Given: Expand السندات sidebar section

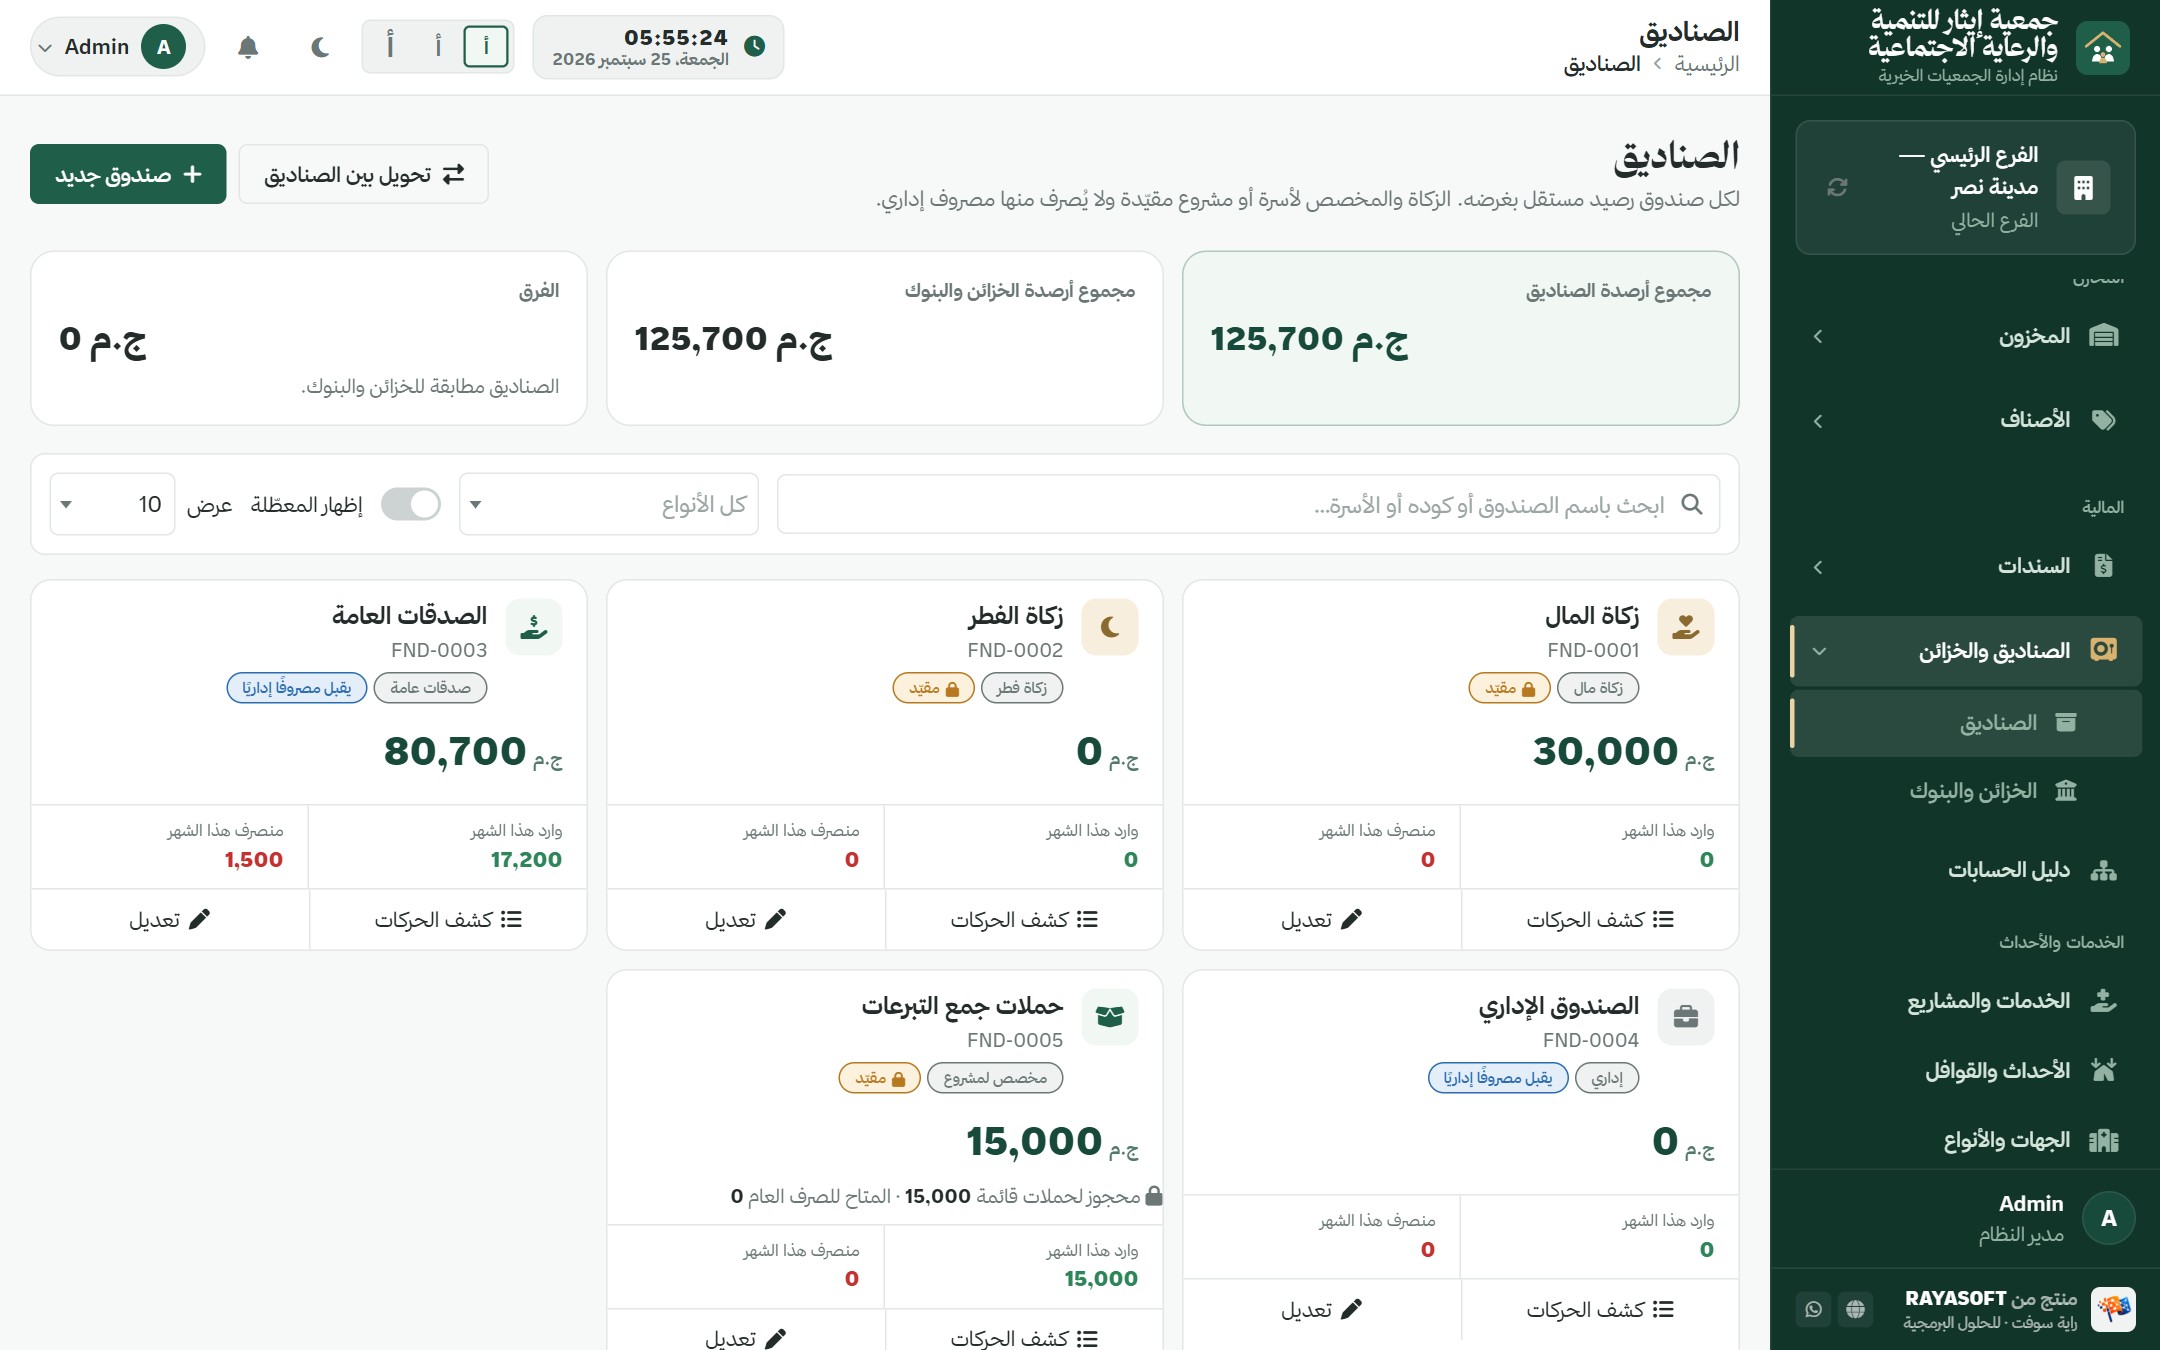Looking at the screenshot, I should coord(1965,566).
